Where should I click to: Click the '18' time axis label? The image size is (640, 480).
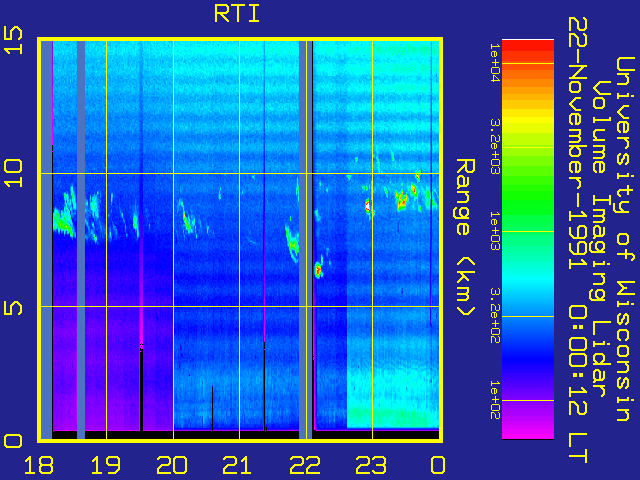coord(39,465)
